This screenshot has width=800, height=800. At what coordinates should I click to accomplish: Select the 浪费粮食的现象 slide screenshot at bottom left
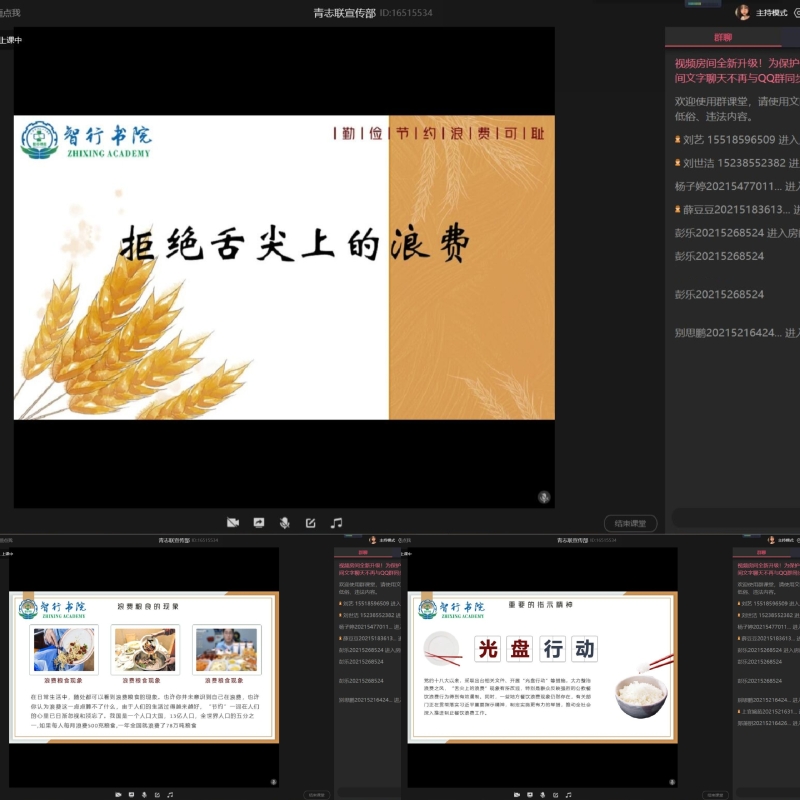(x=144, y=668)
